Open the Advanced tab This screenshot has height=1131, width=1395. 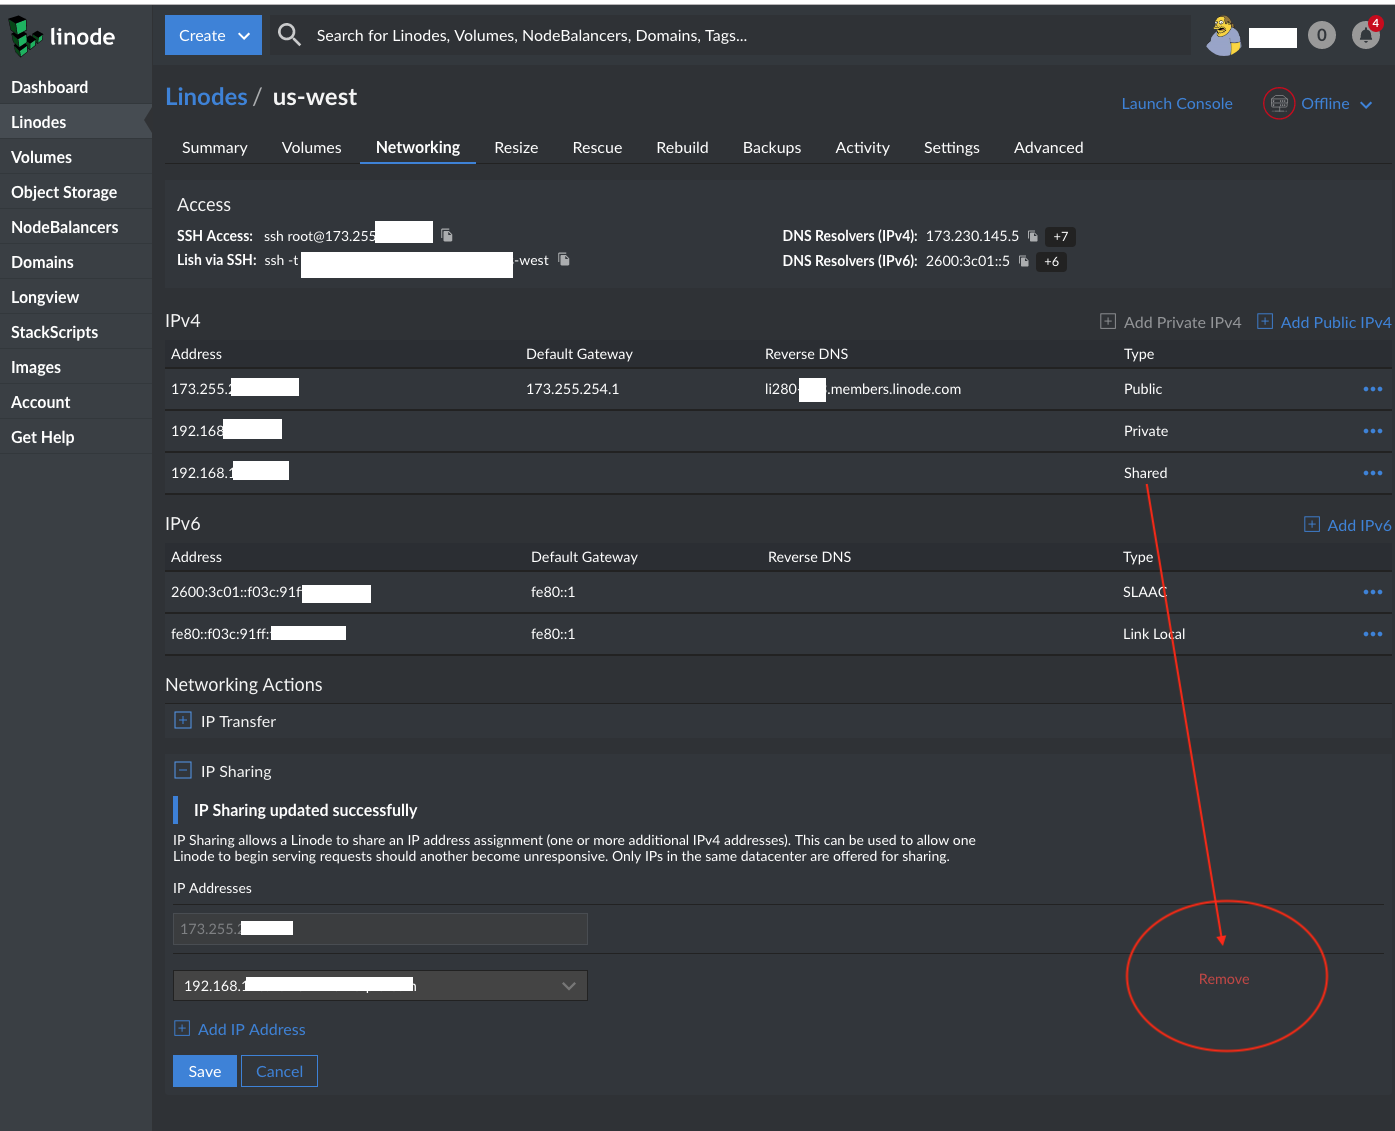1048,147
